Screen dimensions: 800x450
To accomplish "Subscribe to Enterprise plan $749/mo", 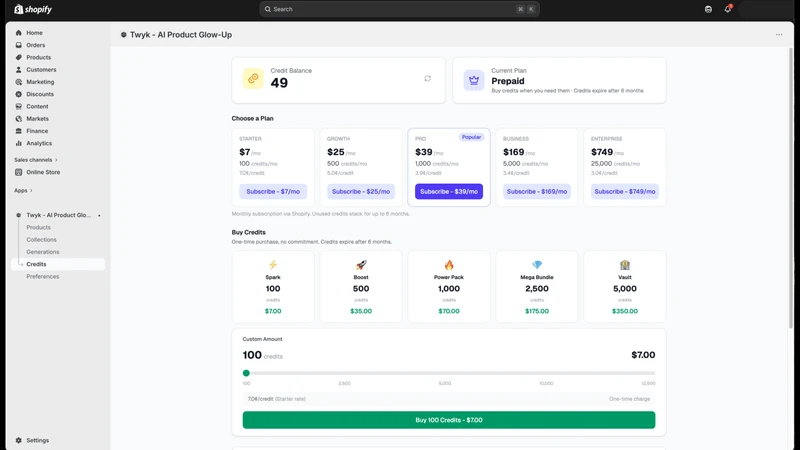I will [625, 191].
